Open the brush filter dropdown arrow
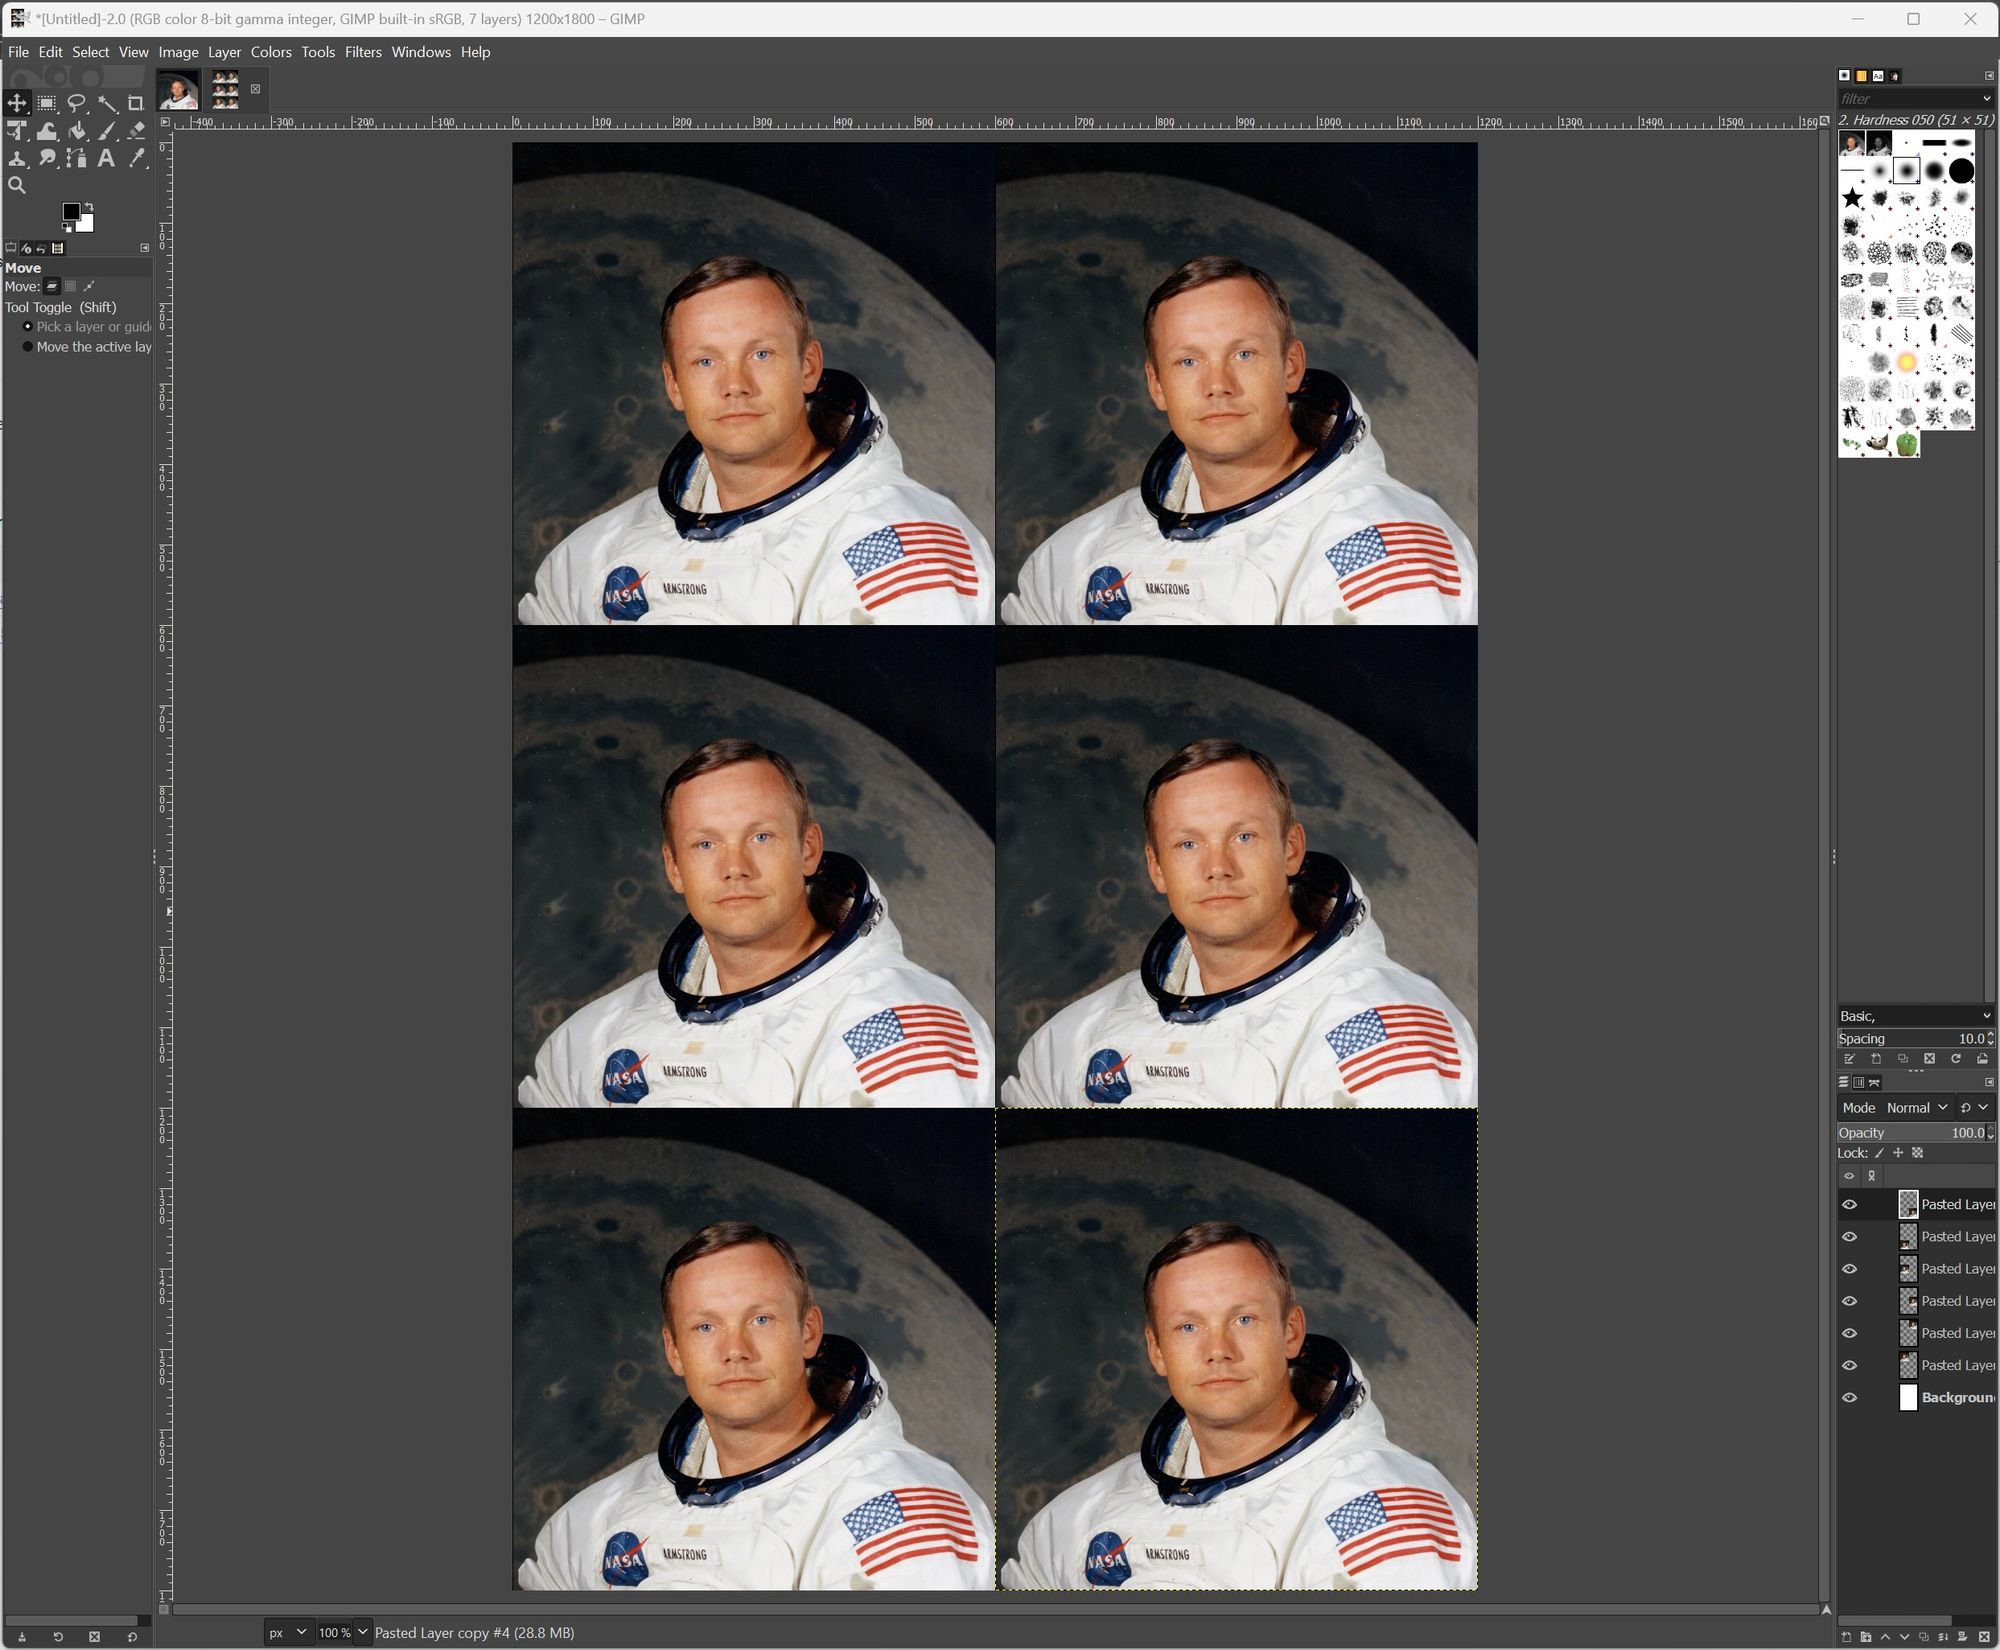The image size is (2000, 1650). 1986,98
